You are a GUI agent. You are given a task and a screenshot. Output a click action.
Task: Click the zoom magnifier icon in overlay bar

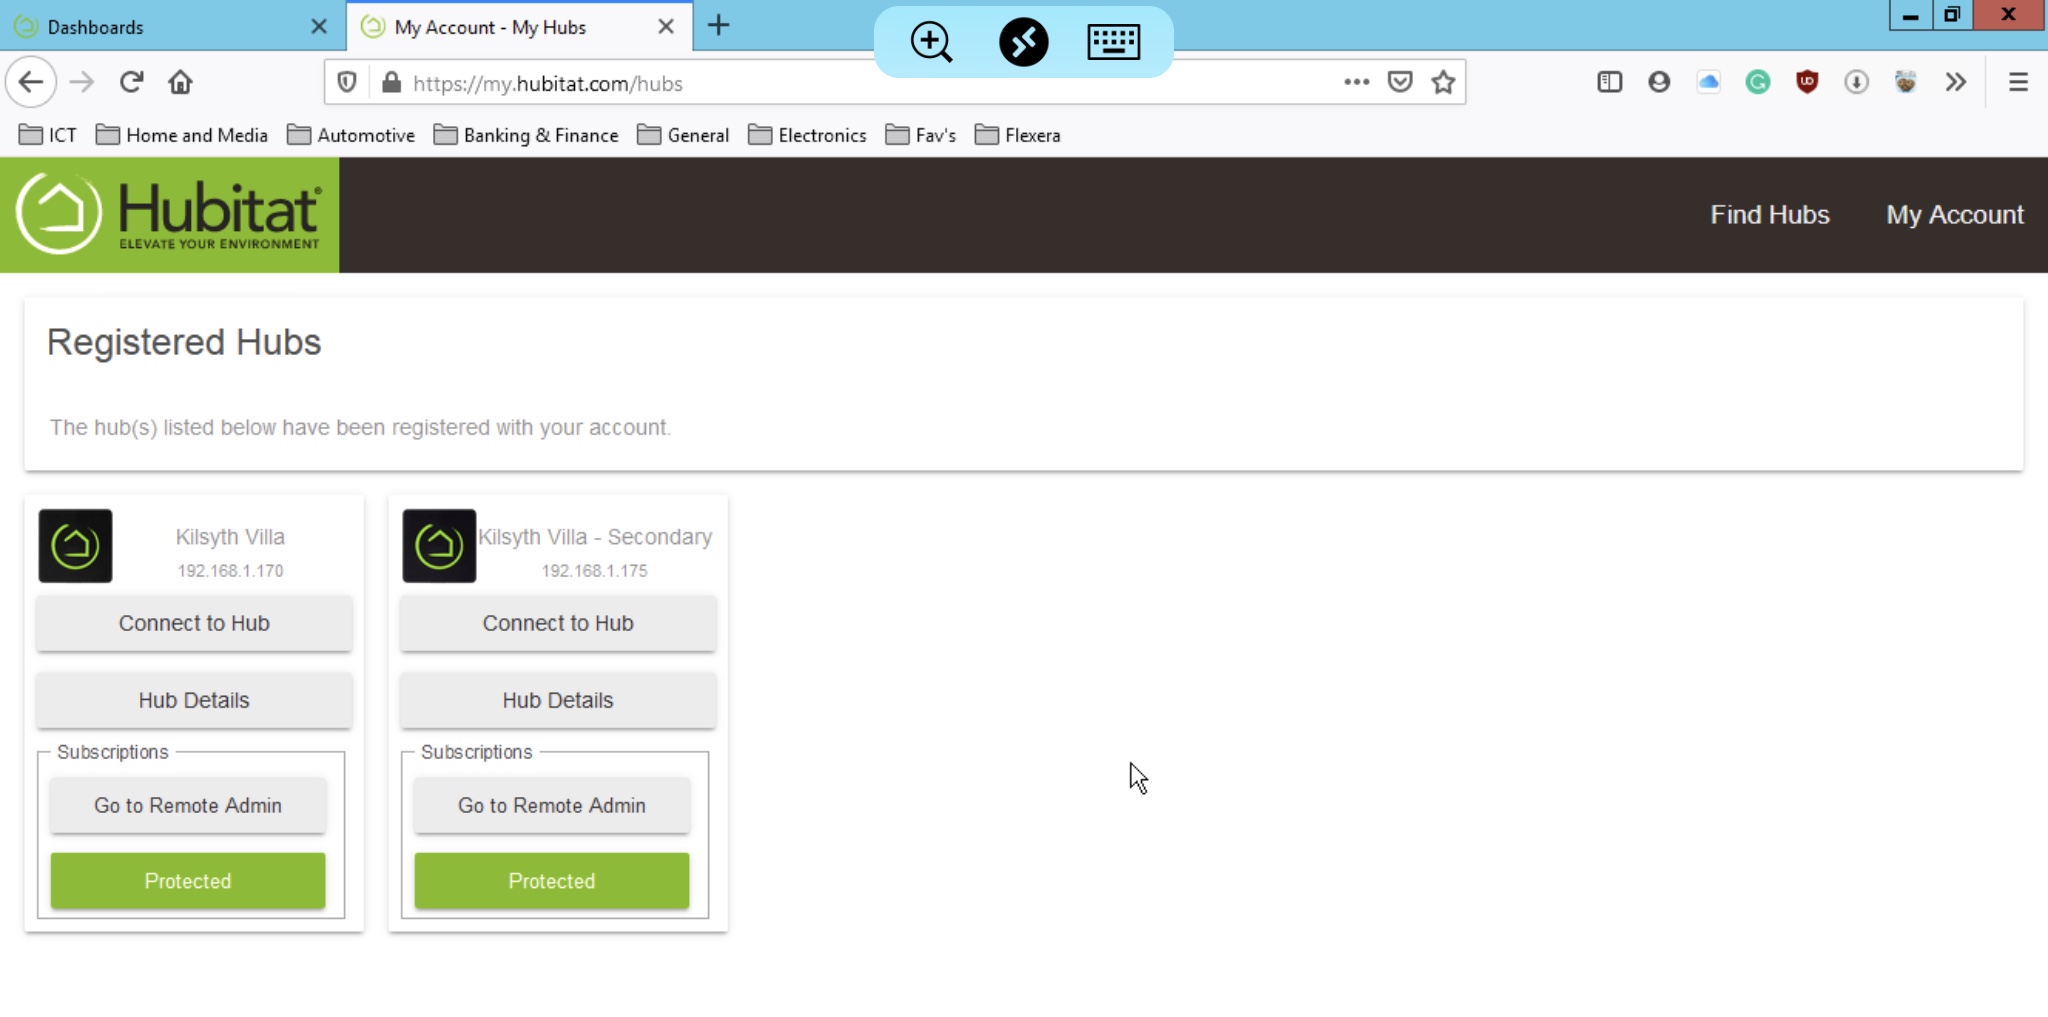click(x=931, y=42)
